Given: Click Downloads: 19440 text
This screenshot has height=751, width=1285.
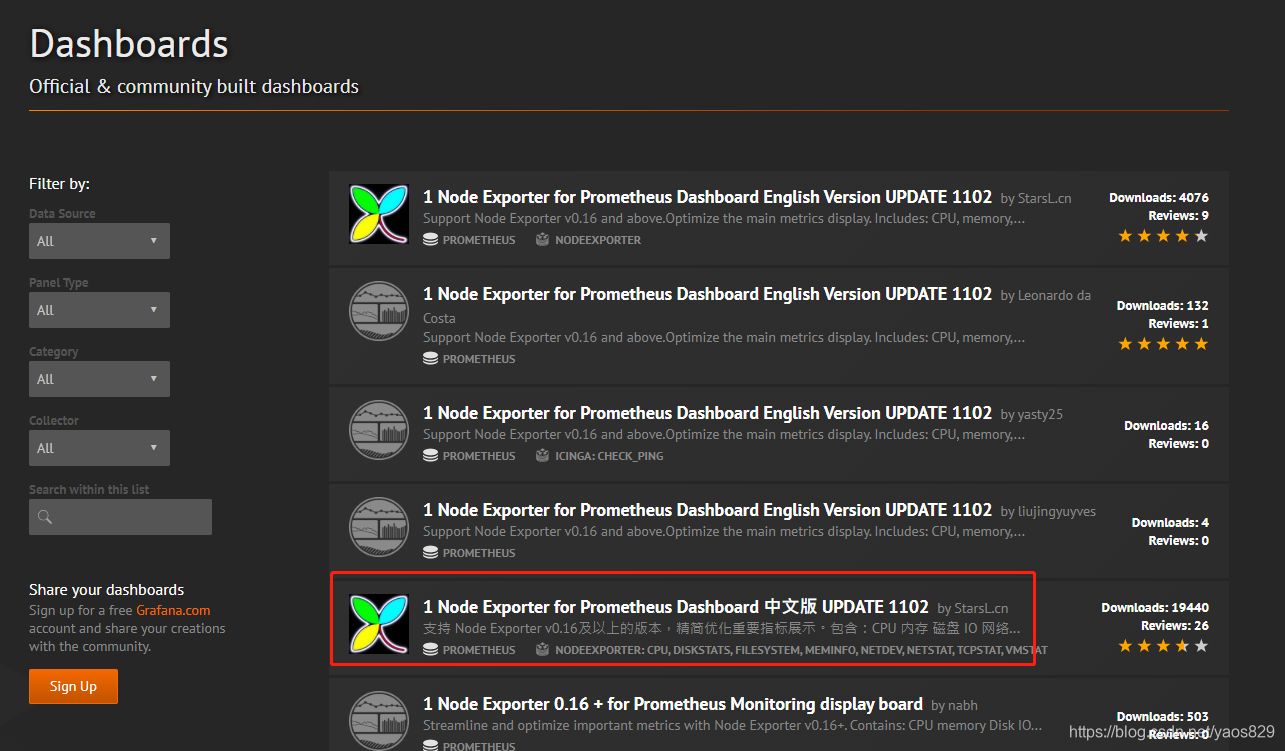Looking at the screenshot, I should pyautogui.click(x=1155, y=608).
